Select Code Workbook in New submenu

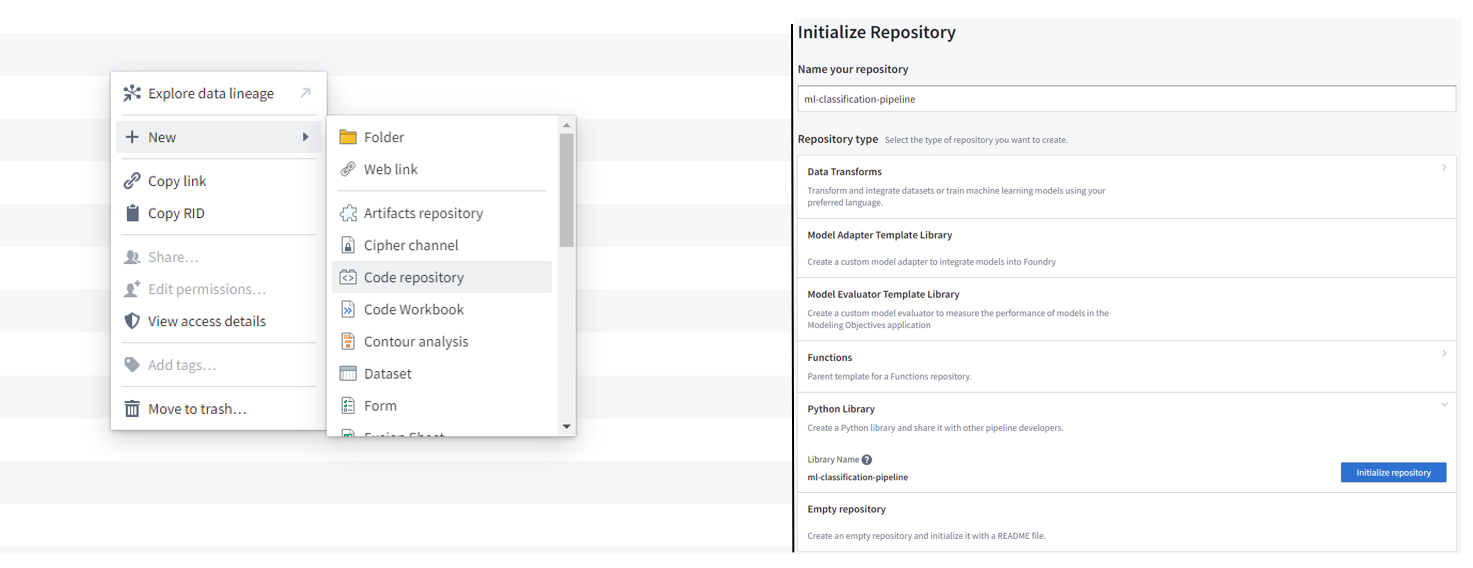pyautogui.click(x=442, y=309)
